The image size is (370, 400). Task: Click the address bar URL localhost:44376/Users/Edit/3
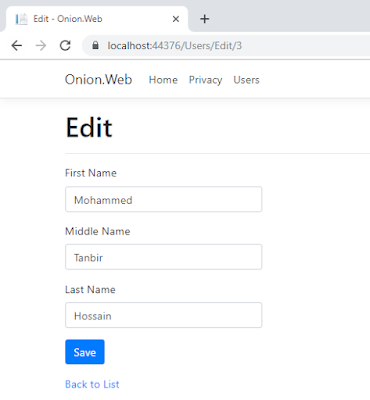175,45
